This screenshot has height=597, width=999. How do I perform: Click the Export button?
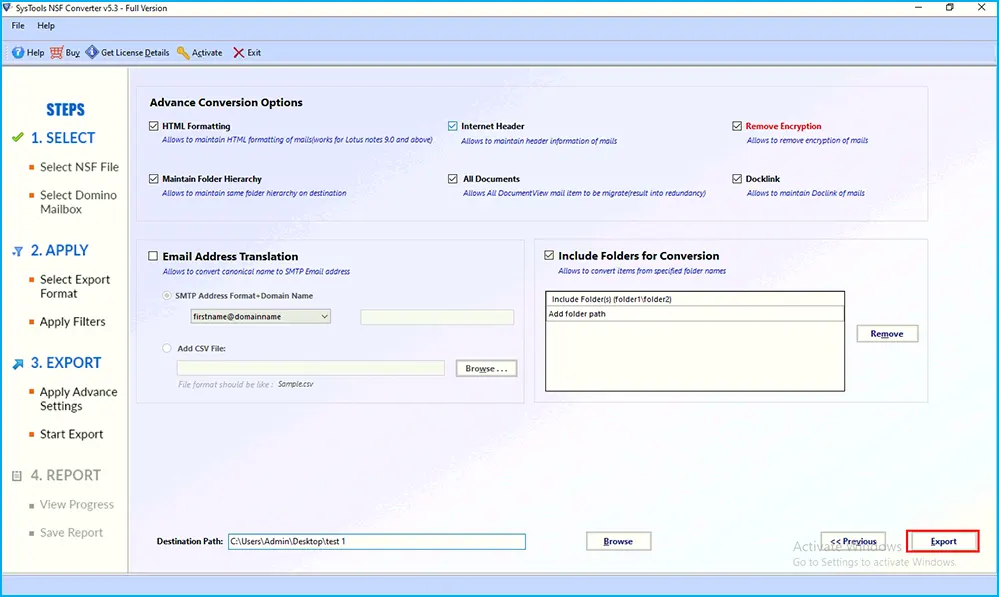[x=943, y=542]
